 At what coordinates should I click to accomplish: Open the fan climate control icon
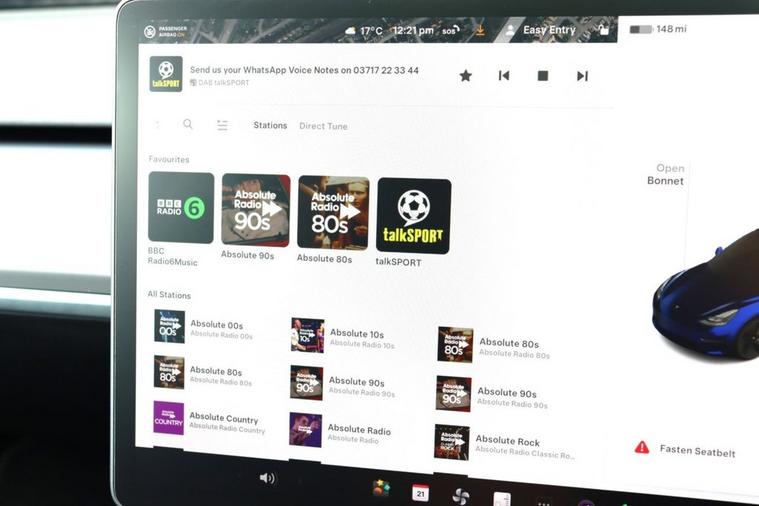460,496
